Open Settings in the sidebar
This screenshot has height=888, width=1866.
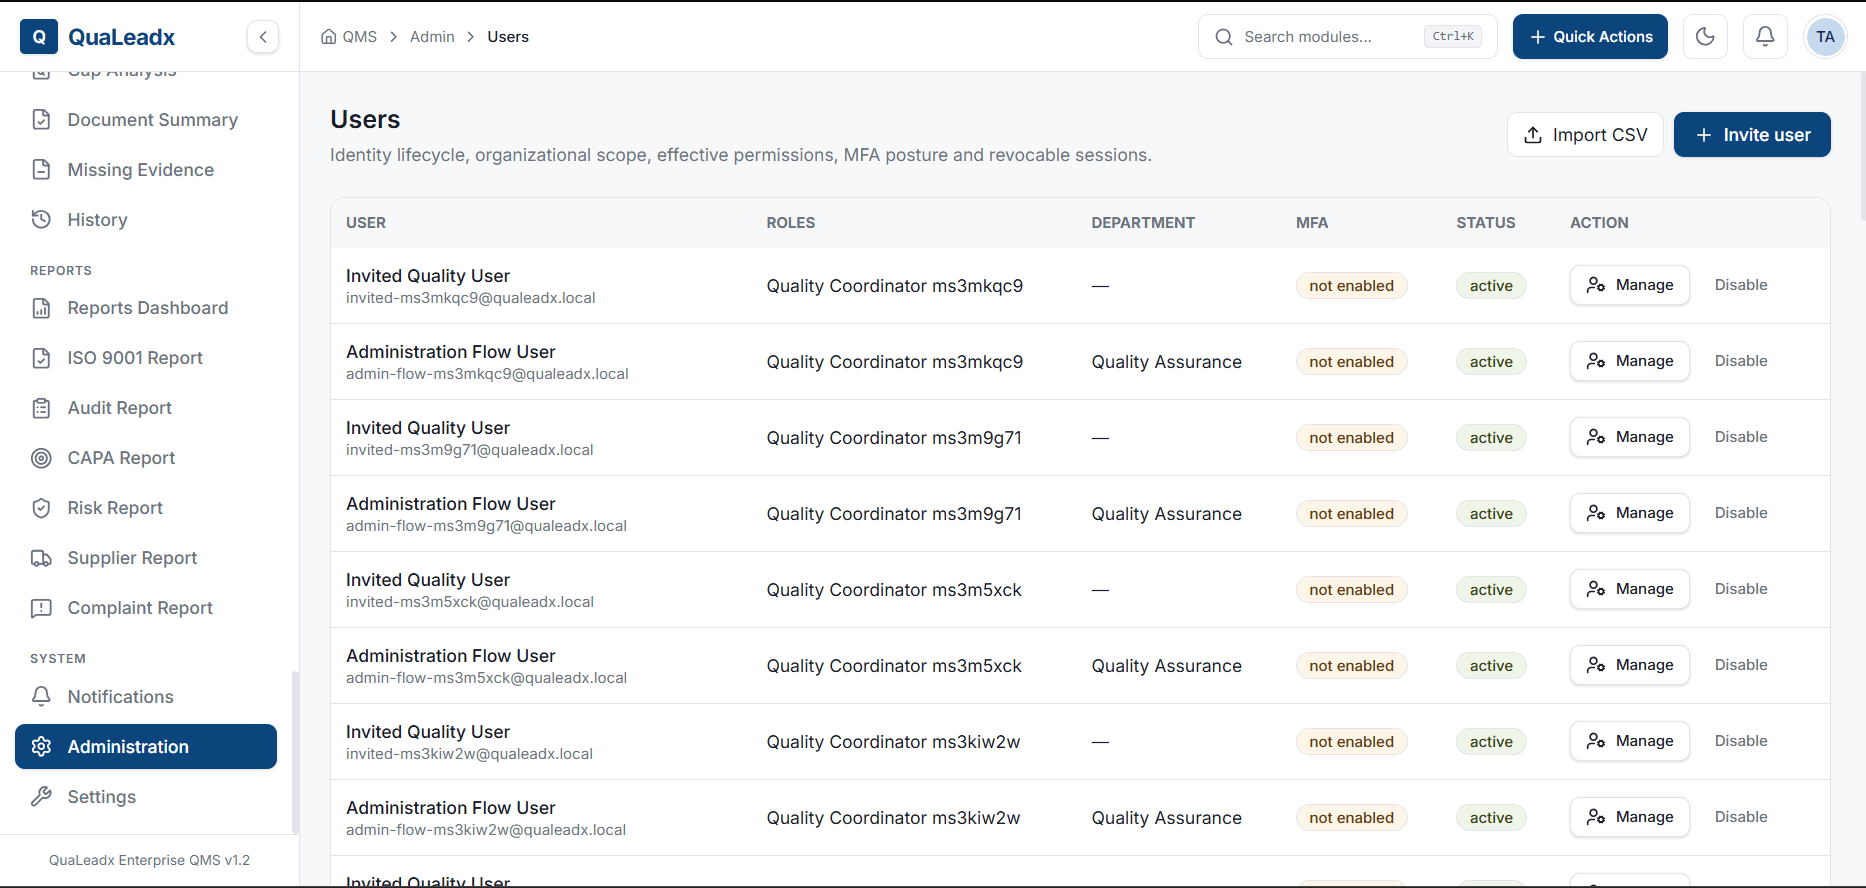(146, 797)
